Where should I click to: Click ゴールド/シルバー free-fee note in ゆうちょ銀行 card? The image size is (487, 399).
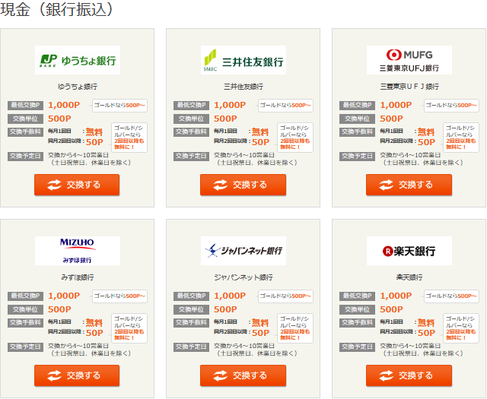click(x=129, y=137)
